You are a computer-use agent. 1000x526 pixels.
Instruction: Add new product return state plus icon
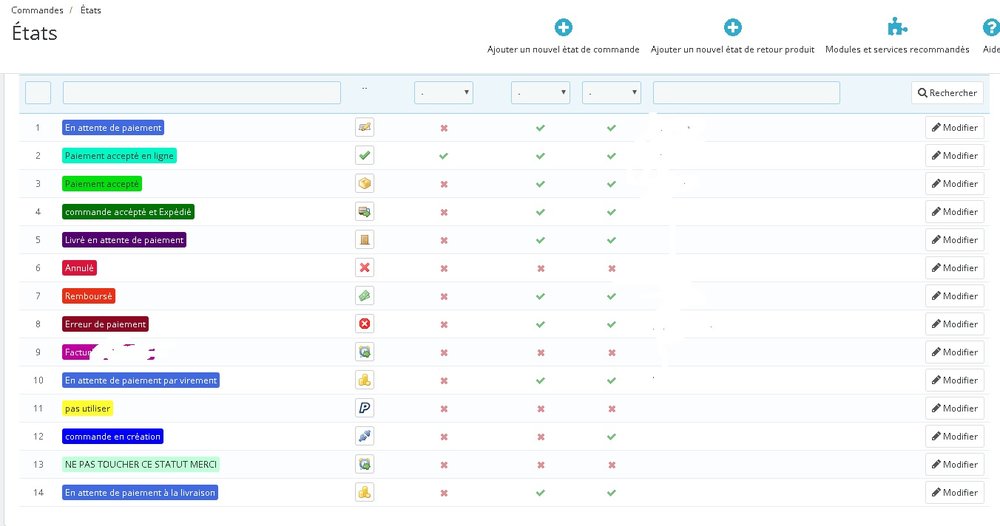point(733,27)
